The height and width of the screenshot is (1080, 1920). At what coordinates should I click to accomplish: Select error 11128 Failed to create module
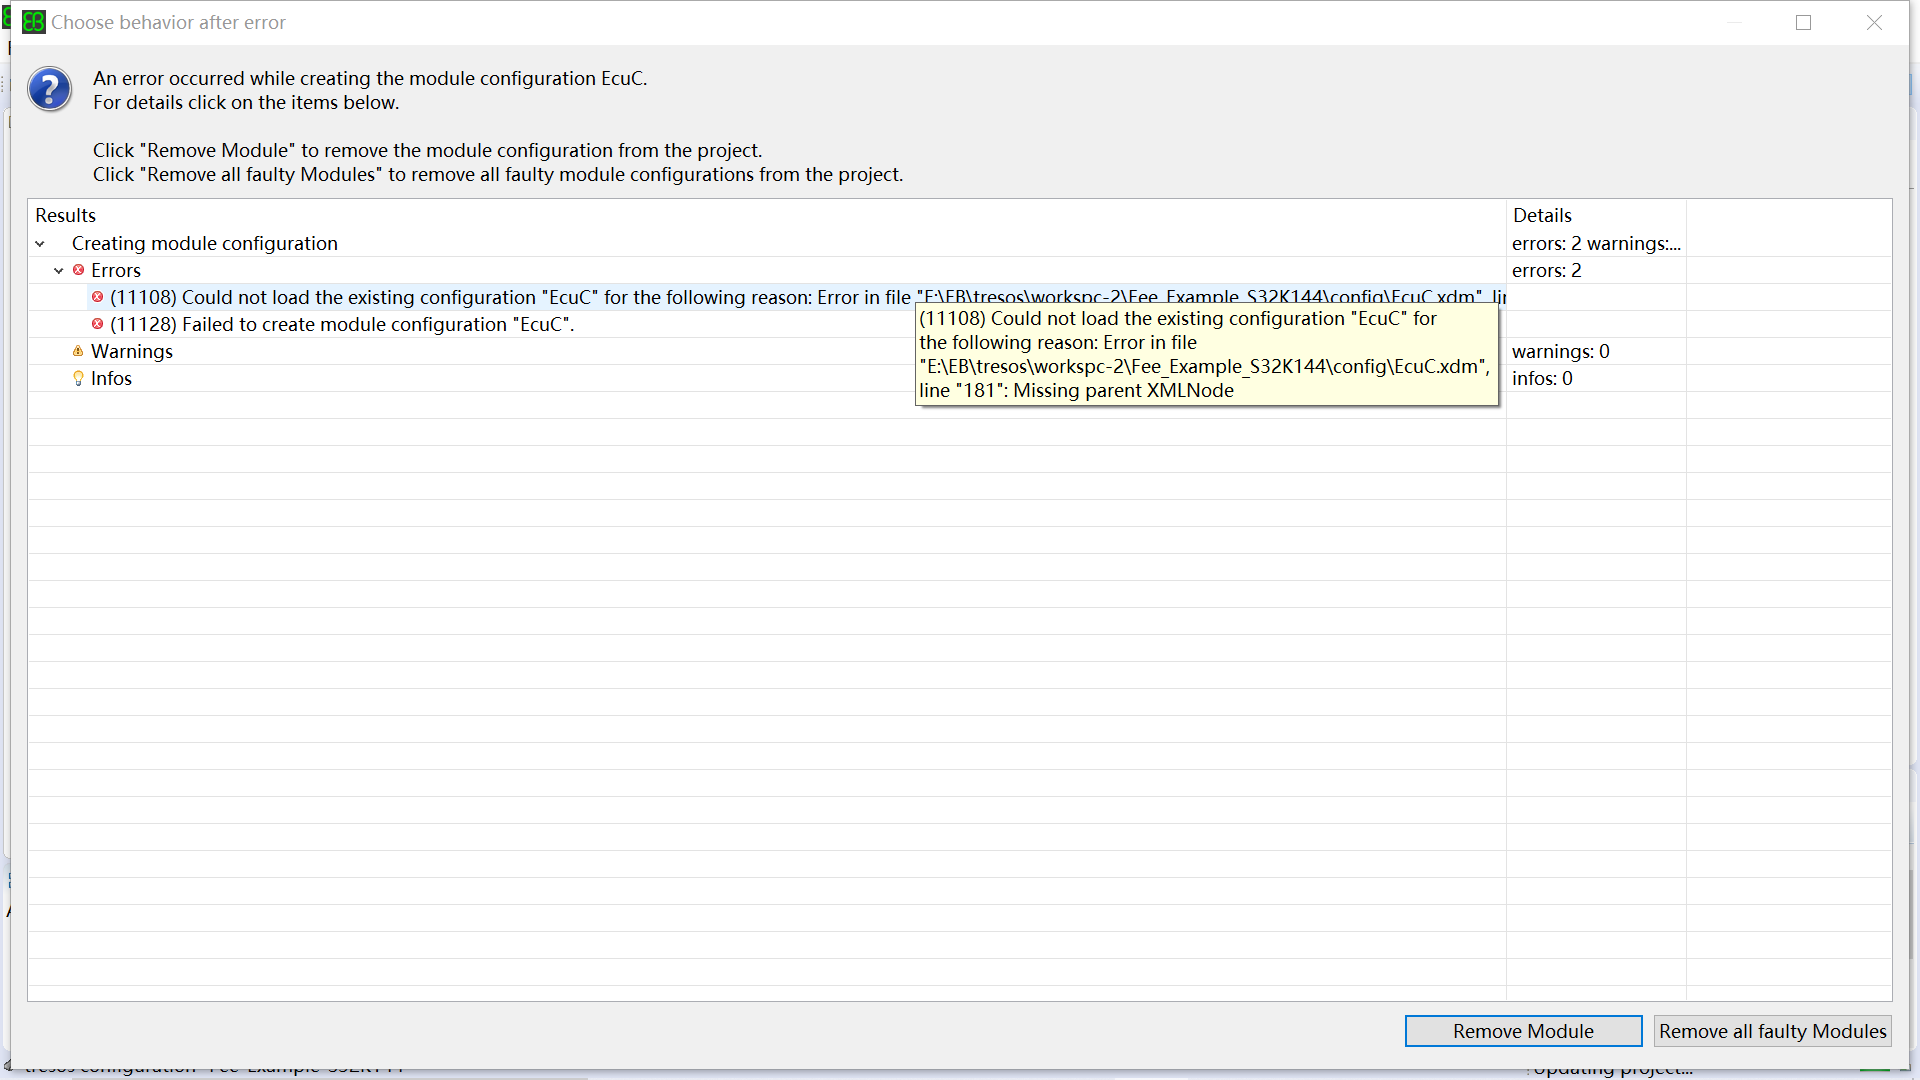pyautogui.click(x=342, y=324)
